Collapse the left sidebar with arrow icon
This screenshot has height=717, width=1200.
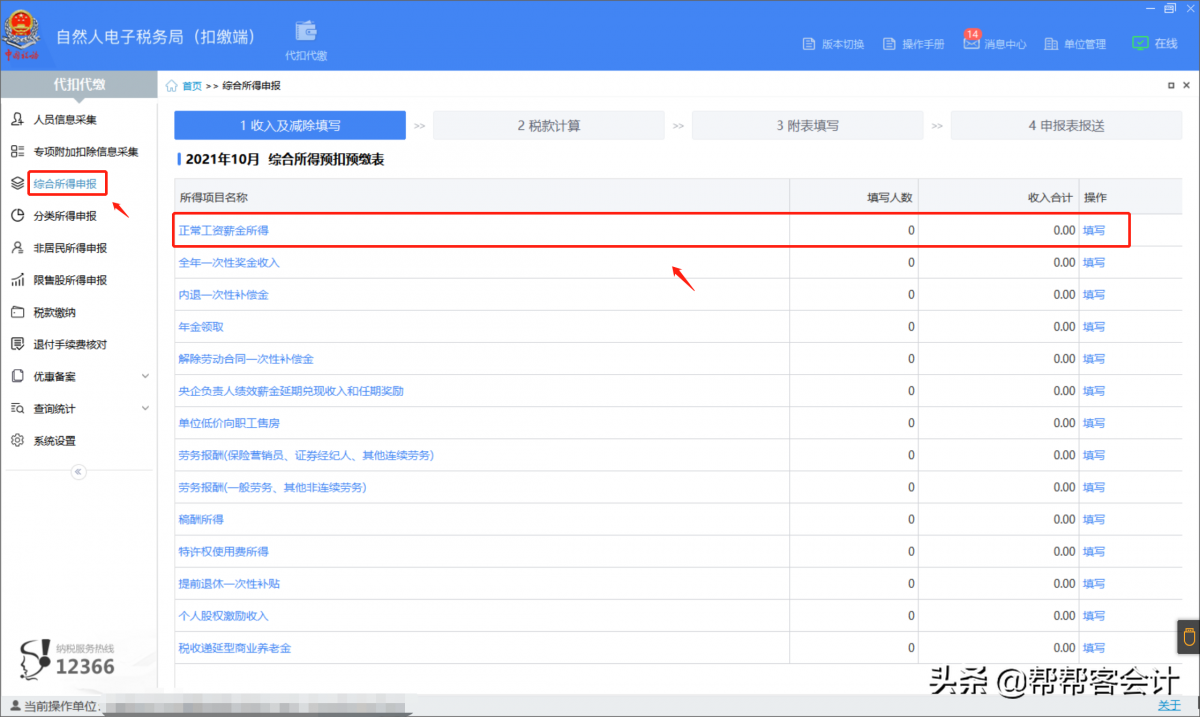coord(79,472)
